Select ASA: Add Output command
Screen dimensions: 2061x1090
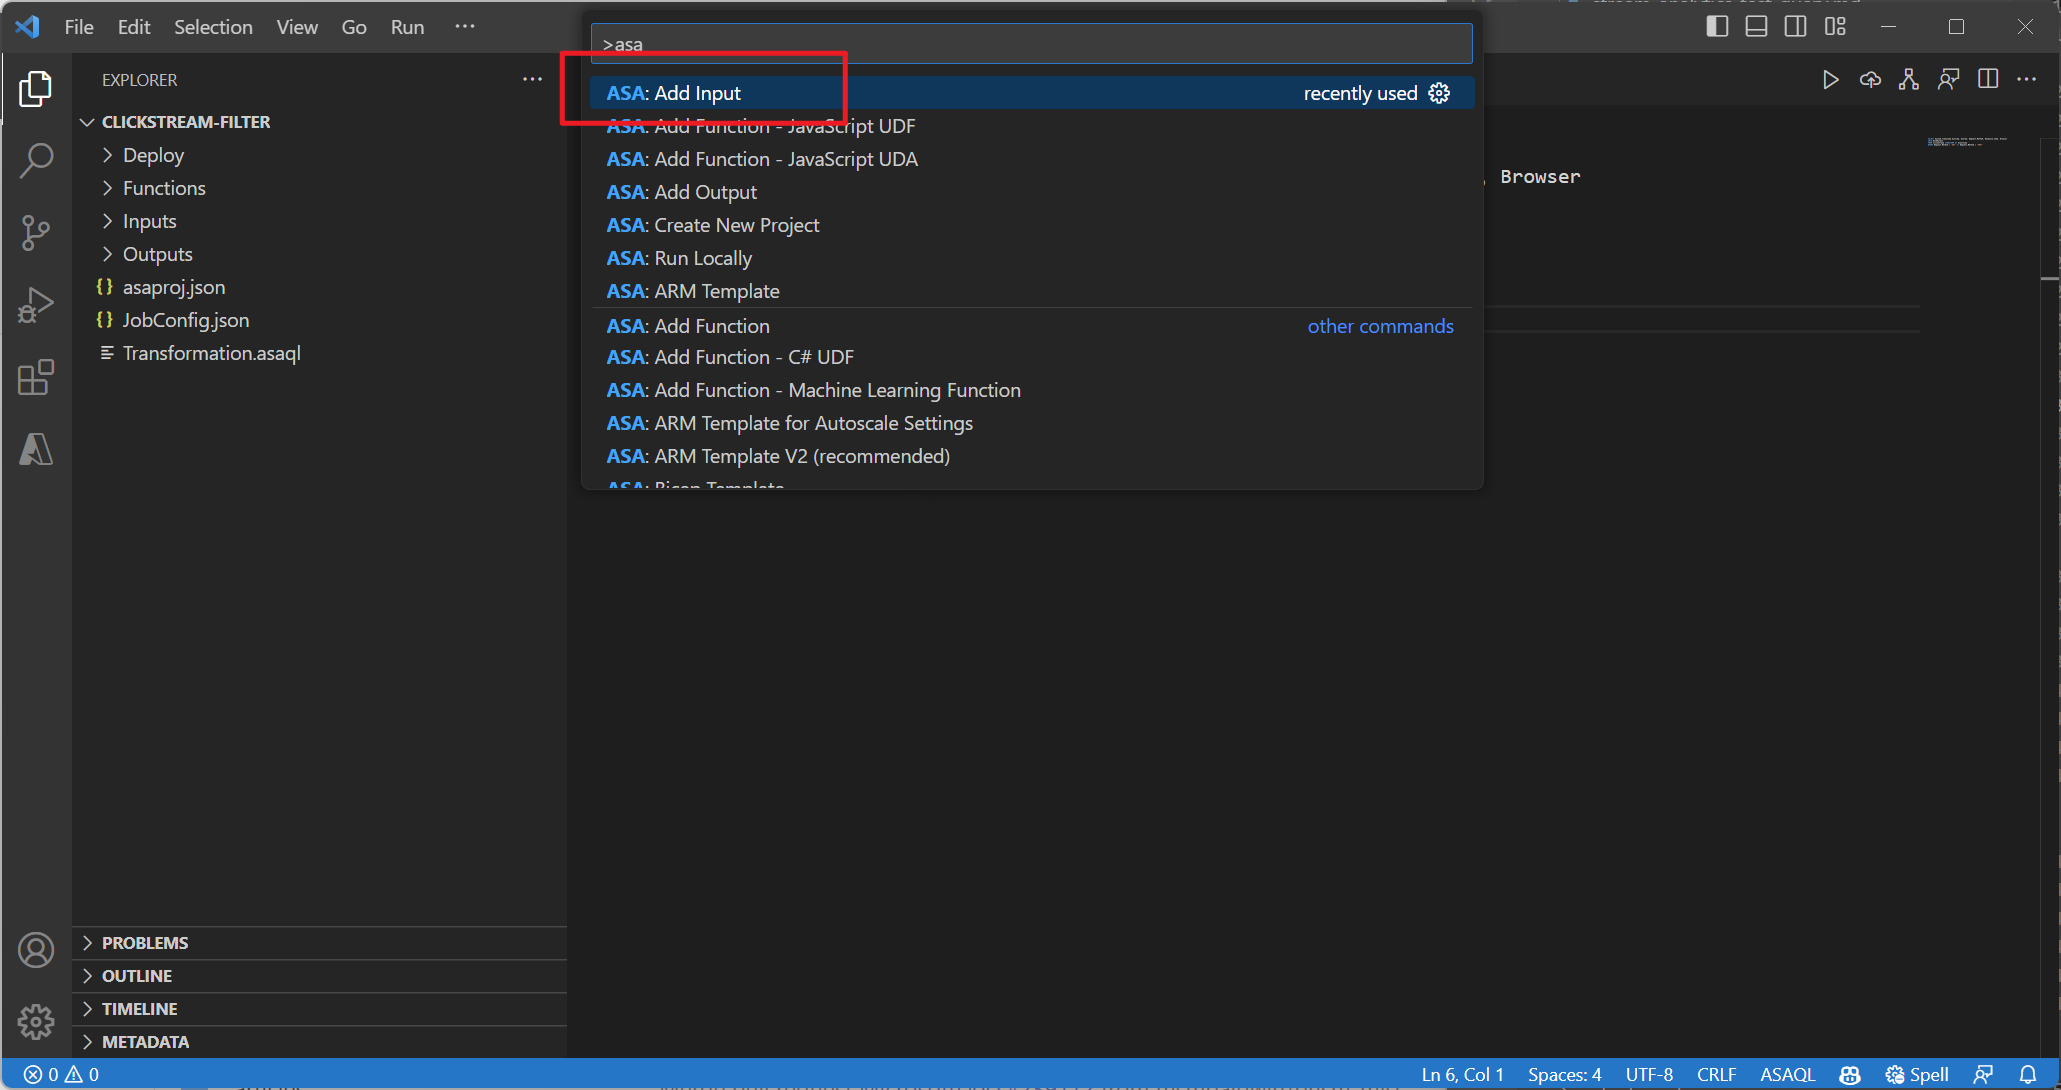683,192
